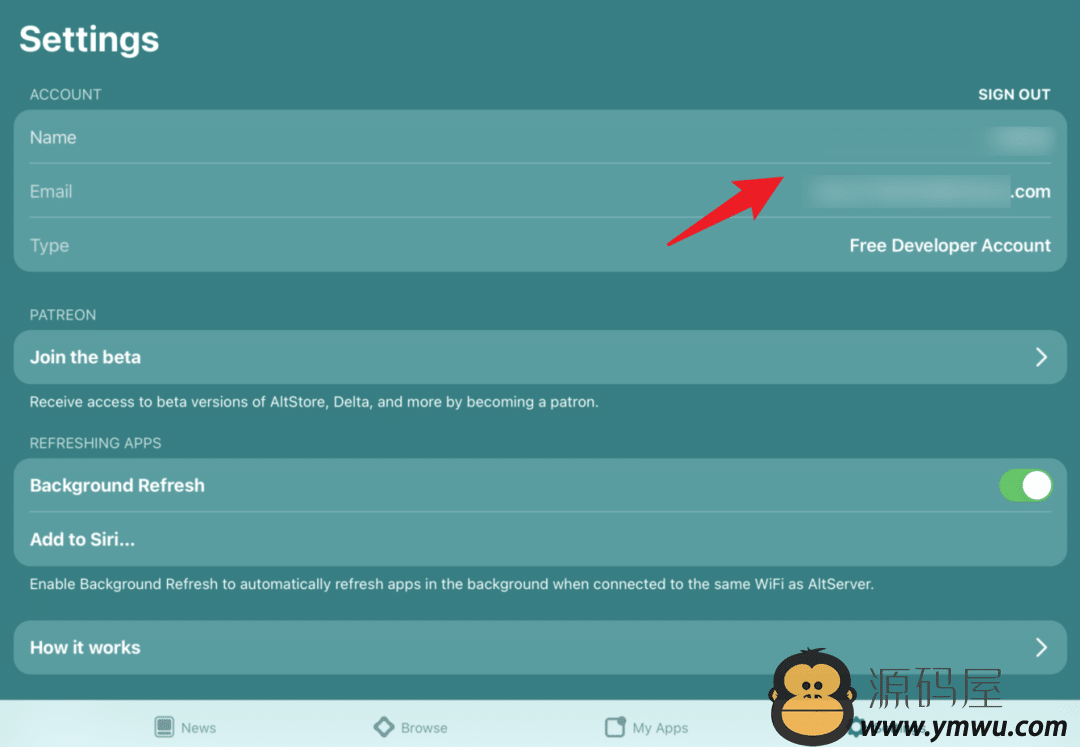This screenshot has width=1080, height=747.
Task: Click the red arrow annotation
Action: 725,211
